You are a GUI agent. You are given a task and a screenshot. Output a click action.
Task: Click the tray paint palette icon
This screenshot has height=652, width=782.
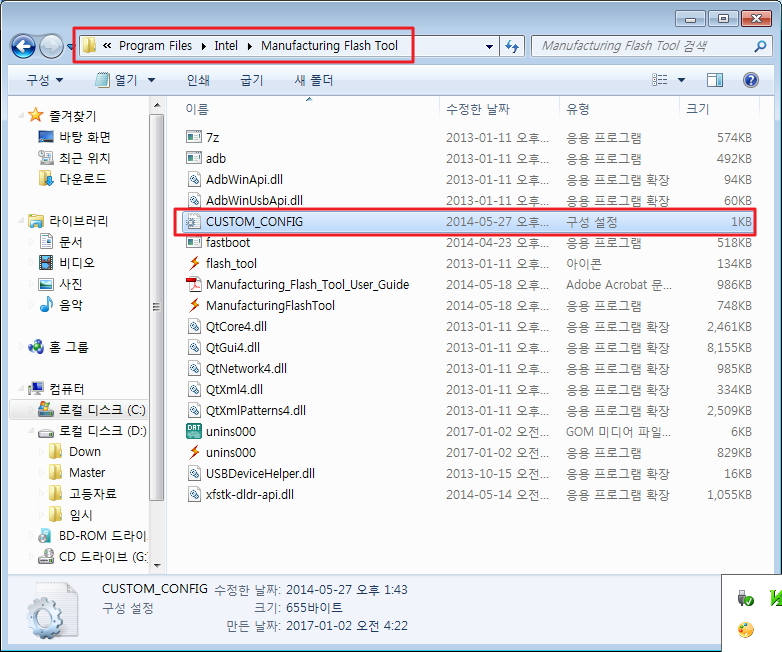[x=746, y=630]
